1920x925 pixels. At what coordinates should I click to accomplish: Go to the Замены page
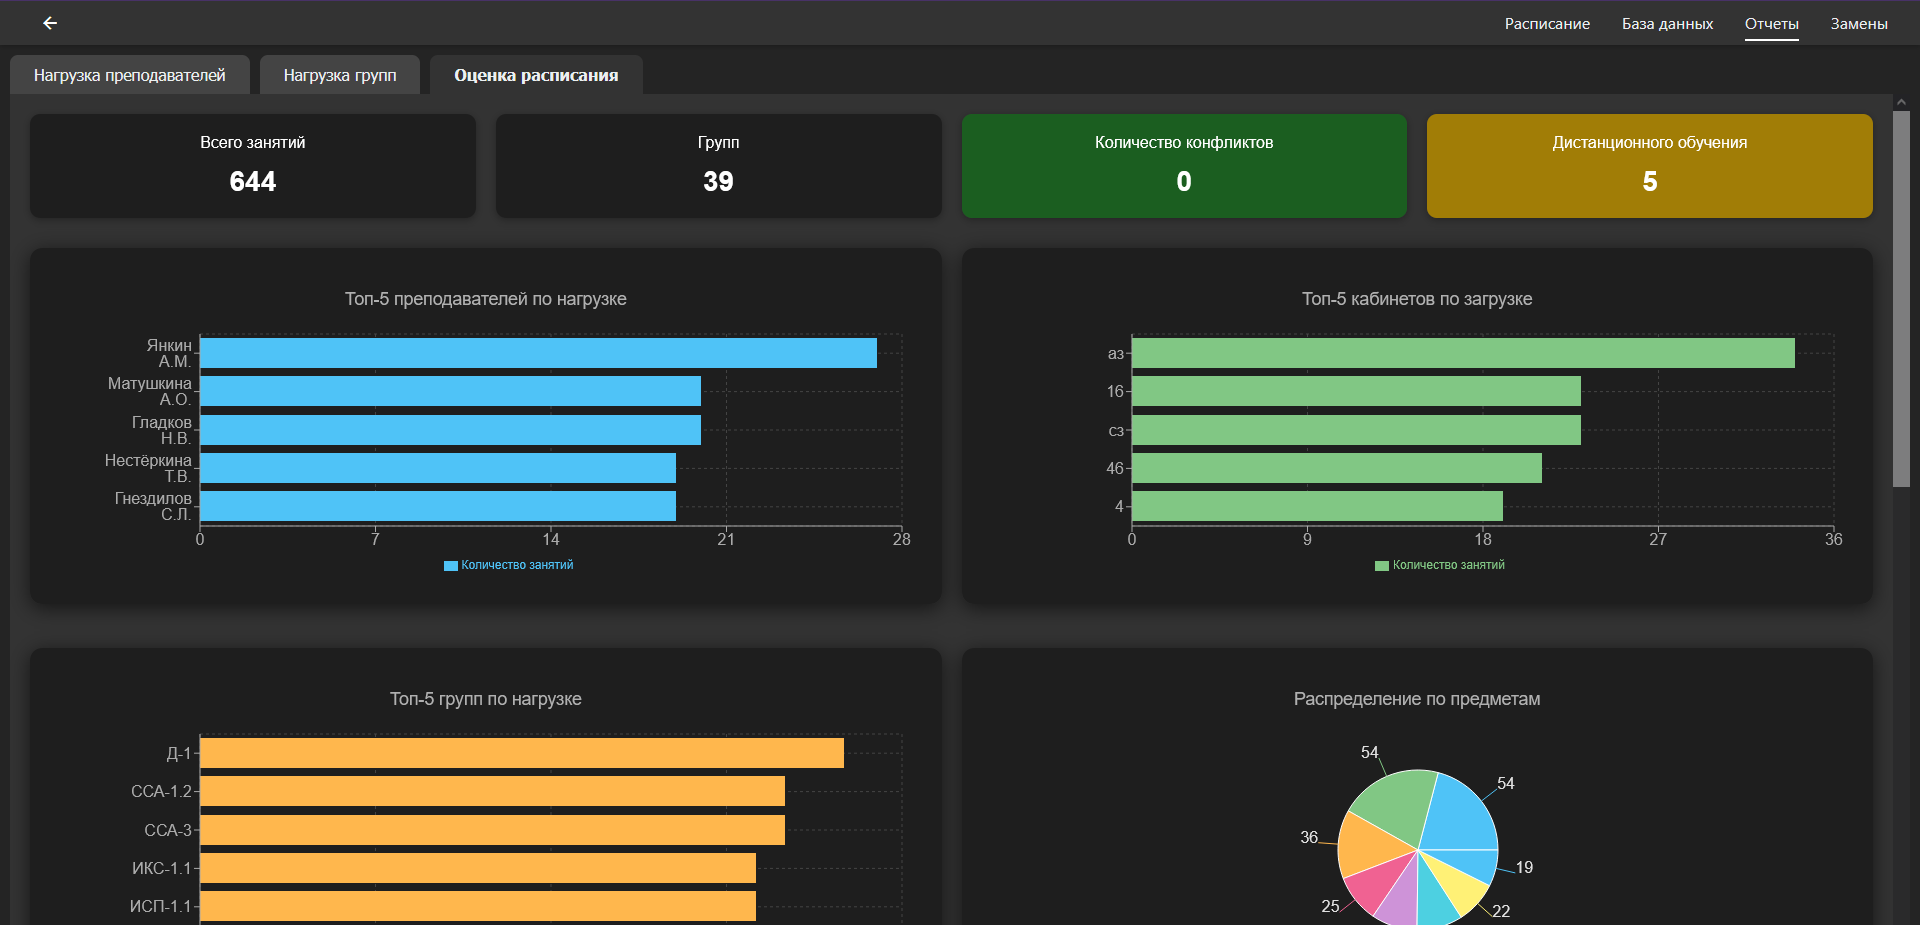(1859, 24)
